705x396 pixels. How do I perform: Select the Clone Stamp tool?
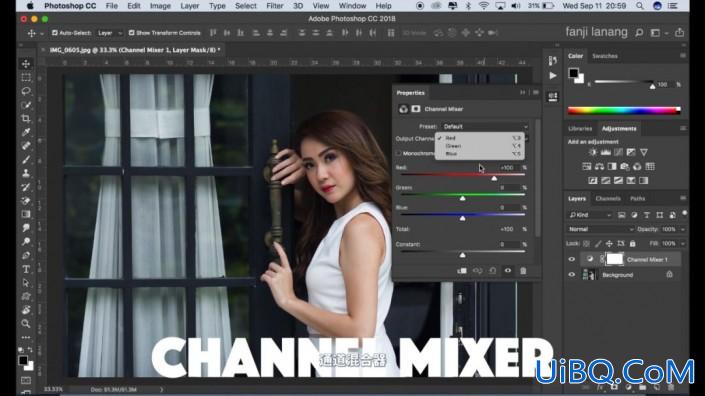[x=26, y=173]
